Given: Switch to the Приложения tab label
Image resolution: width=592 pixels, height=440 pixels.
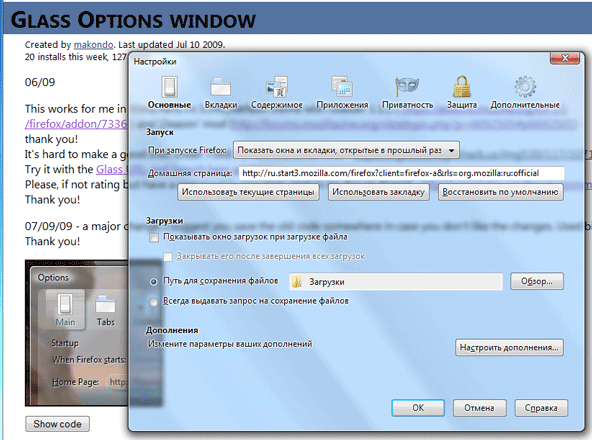Looking at the screenshot, I should 342,105.
